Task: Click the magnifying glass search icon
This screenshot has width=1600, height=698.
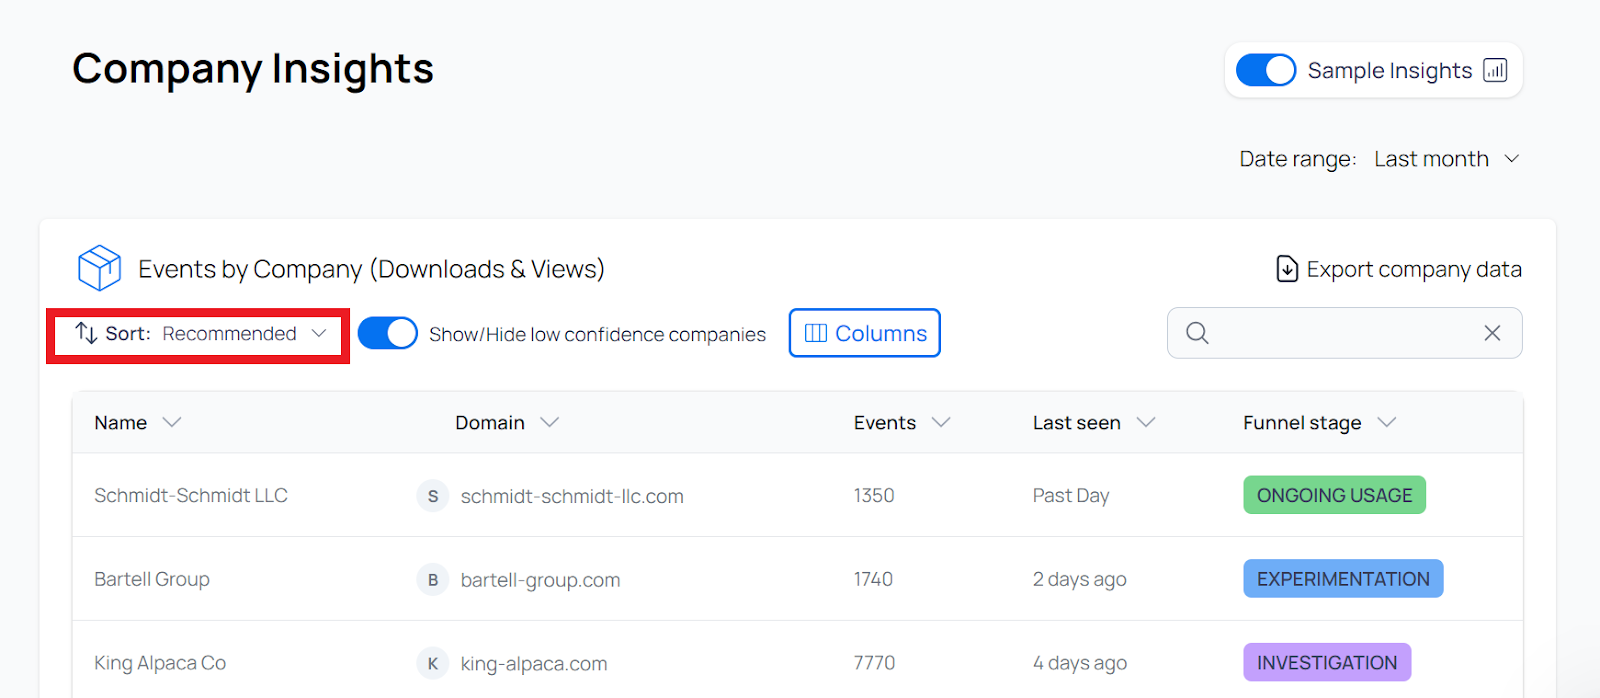Action: click(x=1197, y=333)
